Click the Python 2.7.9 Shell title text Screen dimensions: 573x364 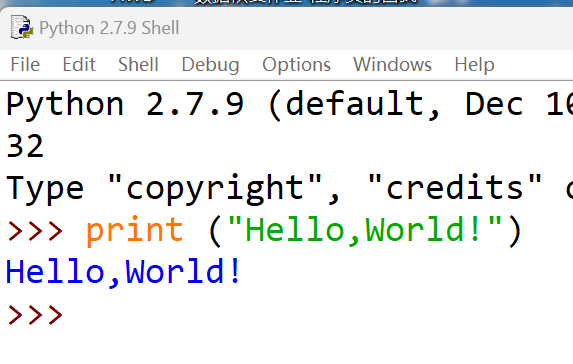pos(109,28)
